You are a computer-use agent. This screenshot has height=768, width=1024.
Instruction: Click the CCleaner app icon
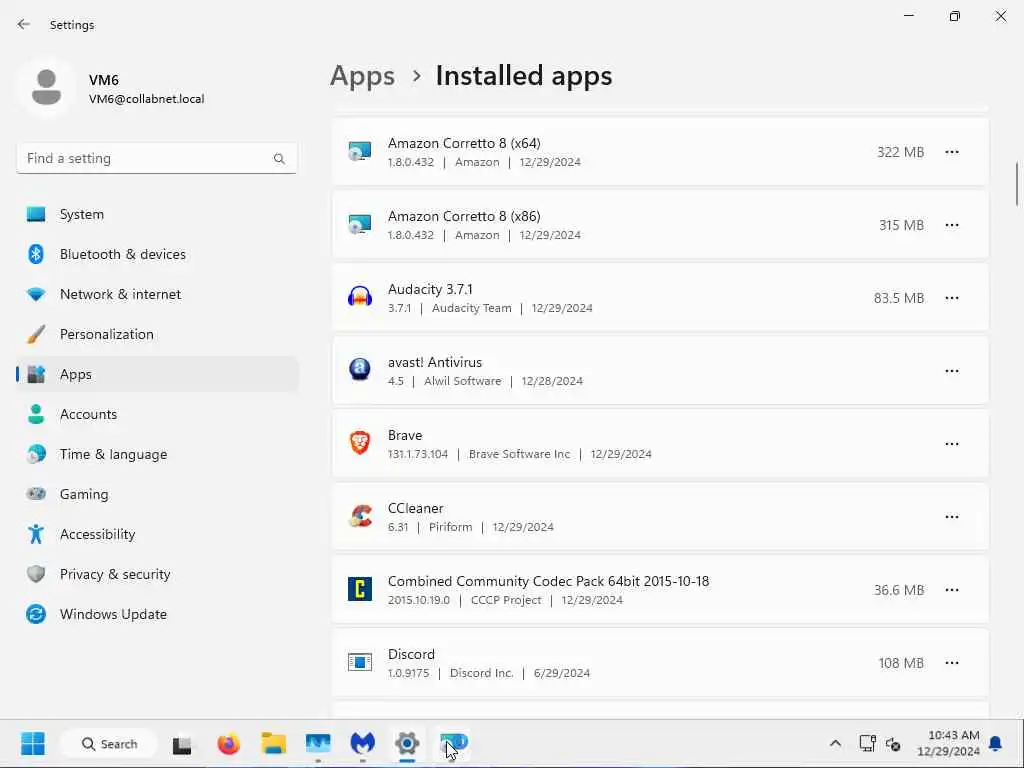tap(360, 517)
